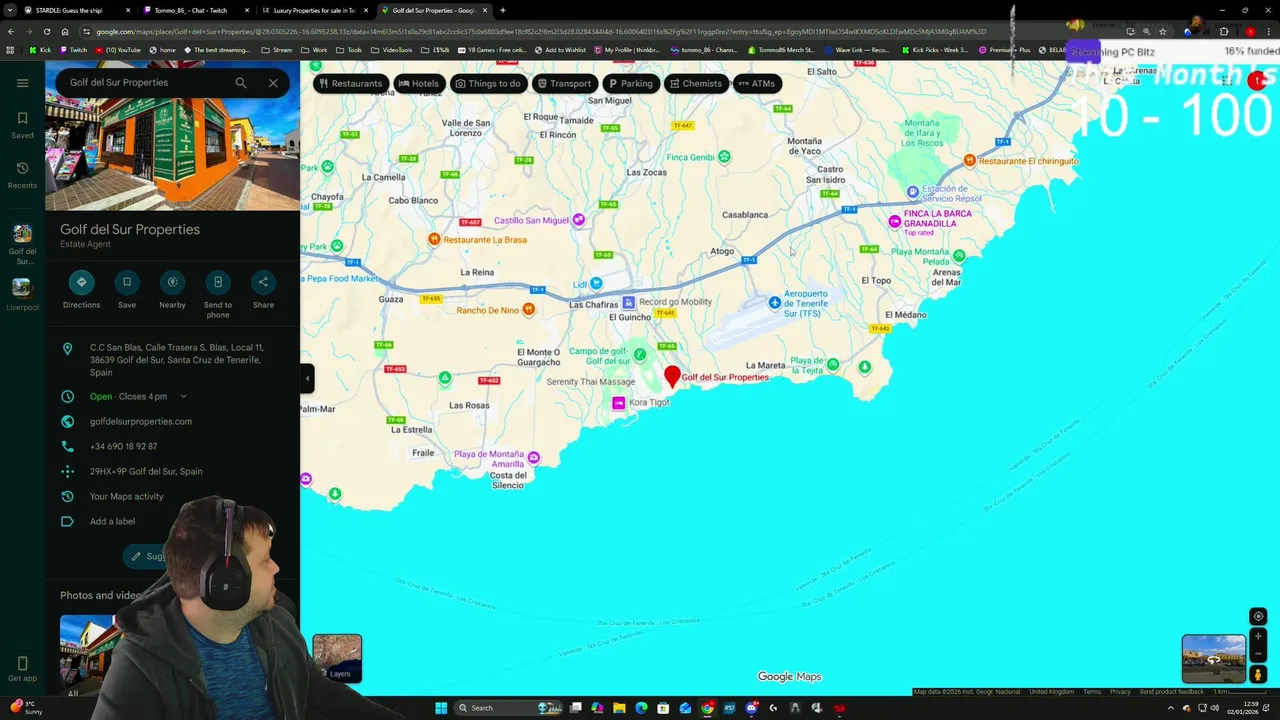Viewport: 1280px width, 720px height.
Task: Open Your Maps activity
Action: click(x=126, y=497)
